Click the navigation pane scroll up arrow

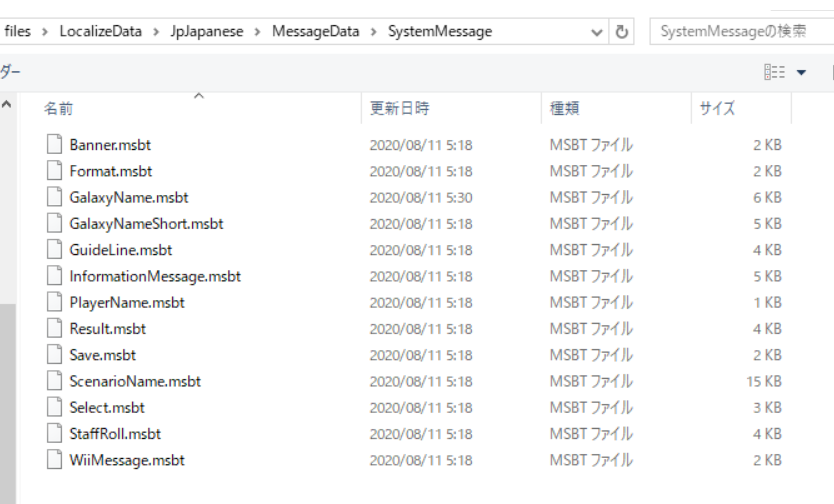tap(9, 105)
